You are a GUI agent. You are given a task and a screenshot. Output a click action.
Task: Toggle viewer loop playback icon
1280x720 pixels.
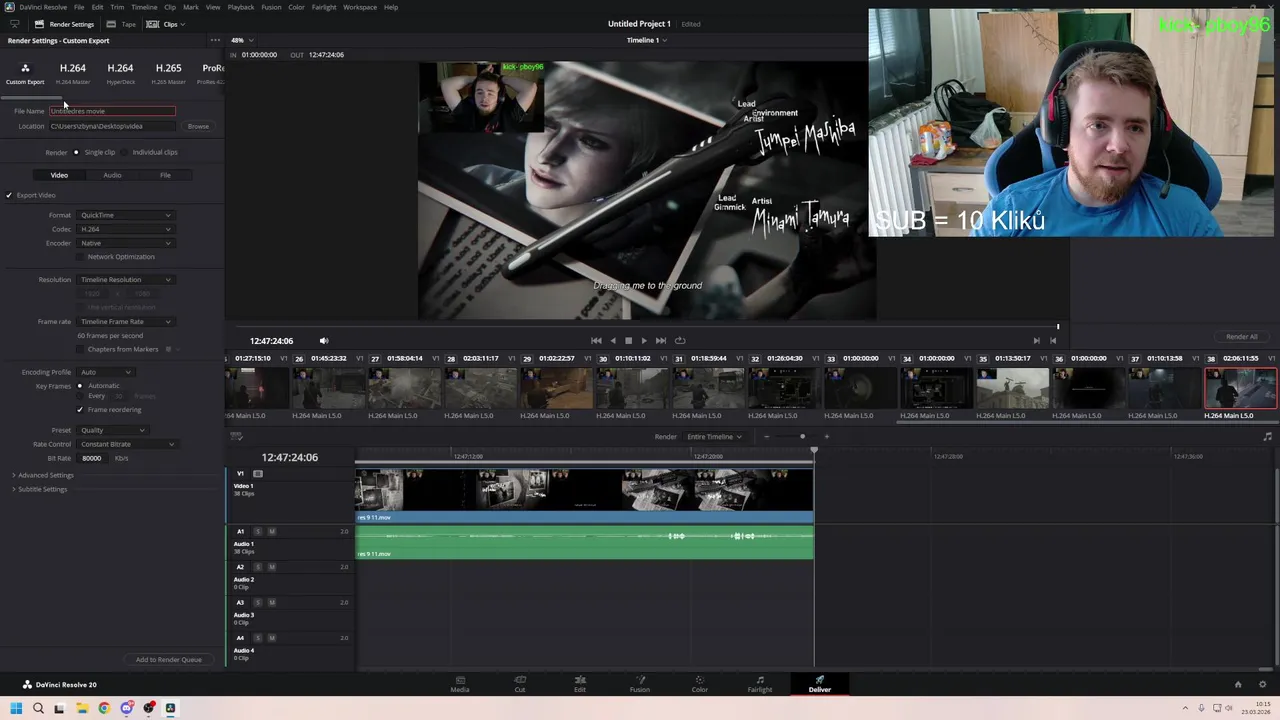point(680,340)
